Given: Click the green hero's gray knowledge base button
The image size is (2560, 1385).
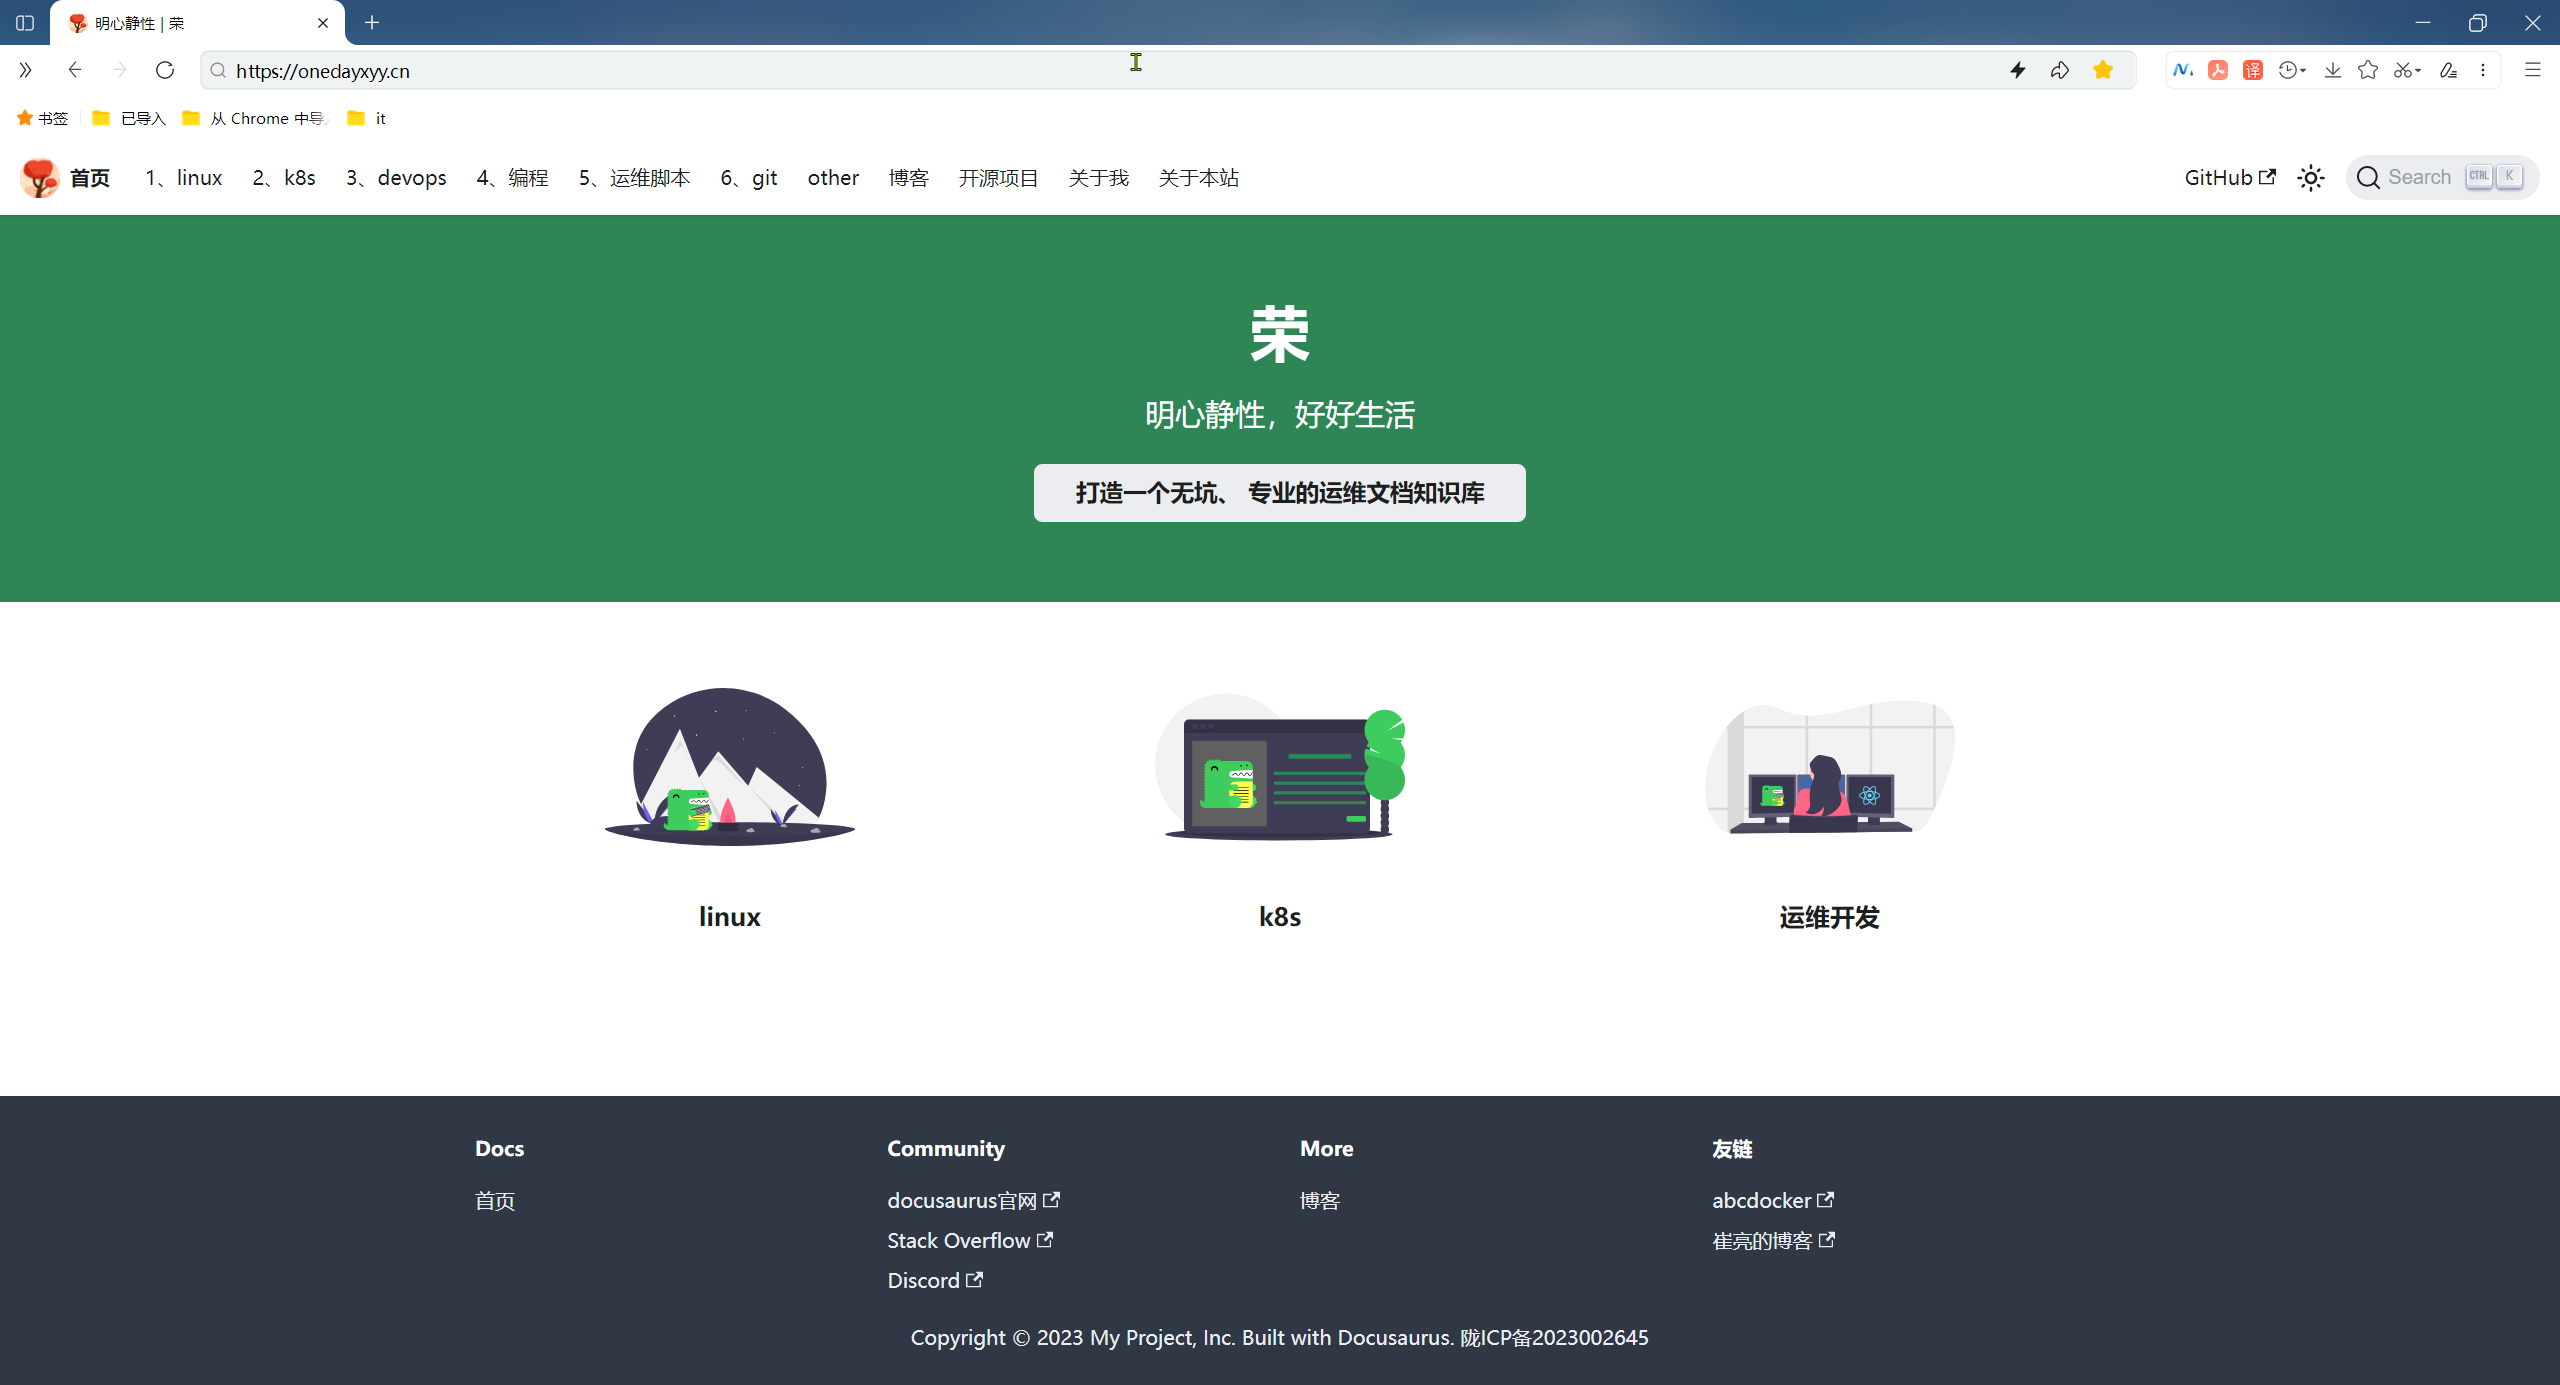Looking at the screenshot, I should click(1279, 493).
